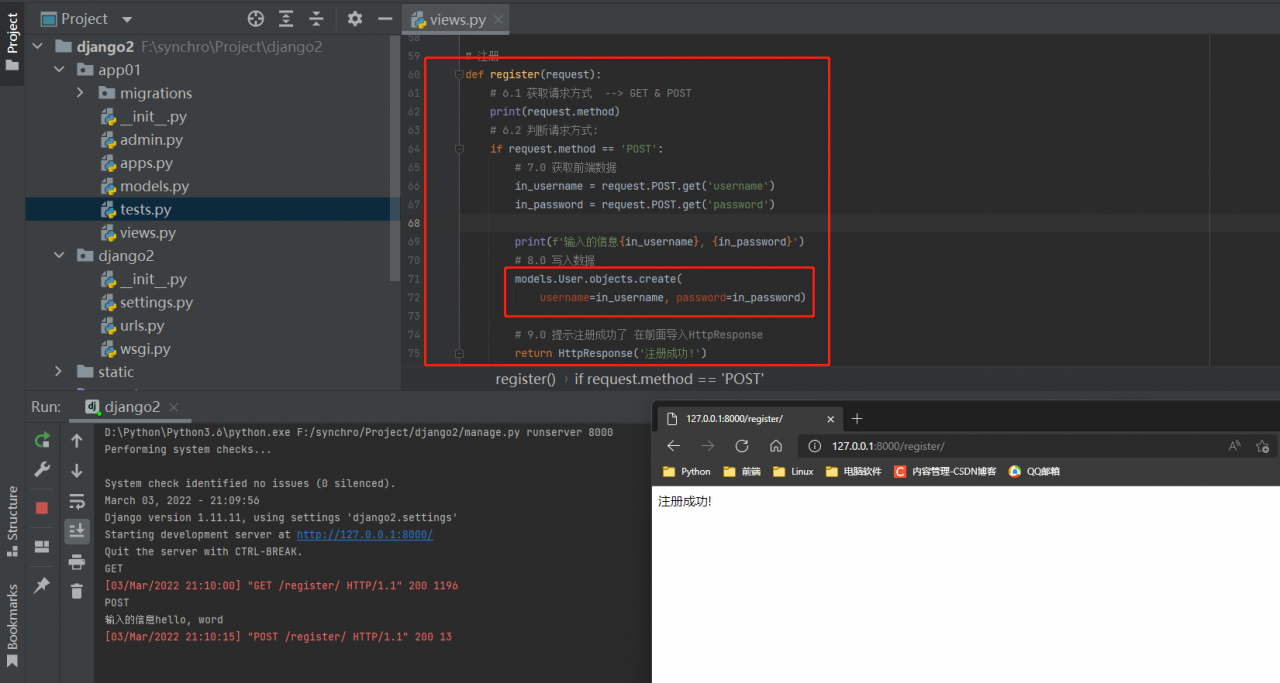The width and height of the screenshot is (1280, 683).
Task: Open the Project view dropdown
Action: click(126, 19)
